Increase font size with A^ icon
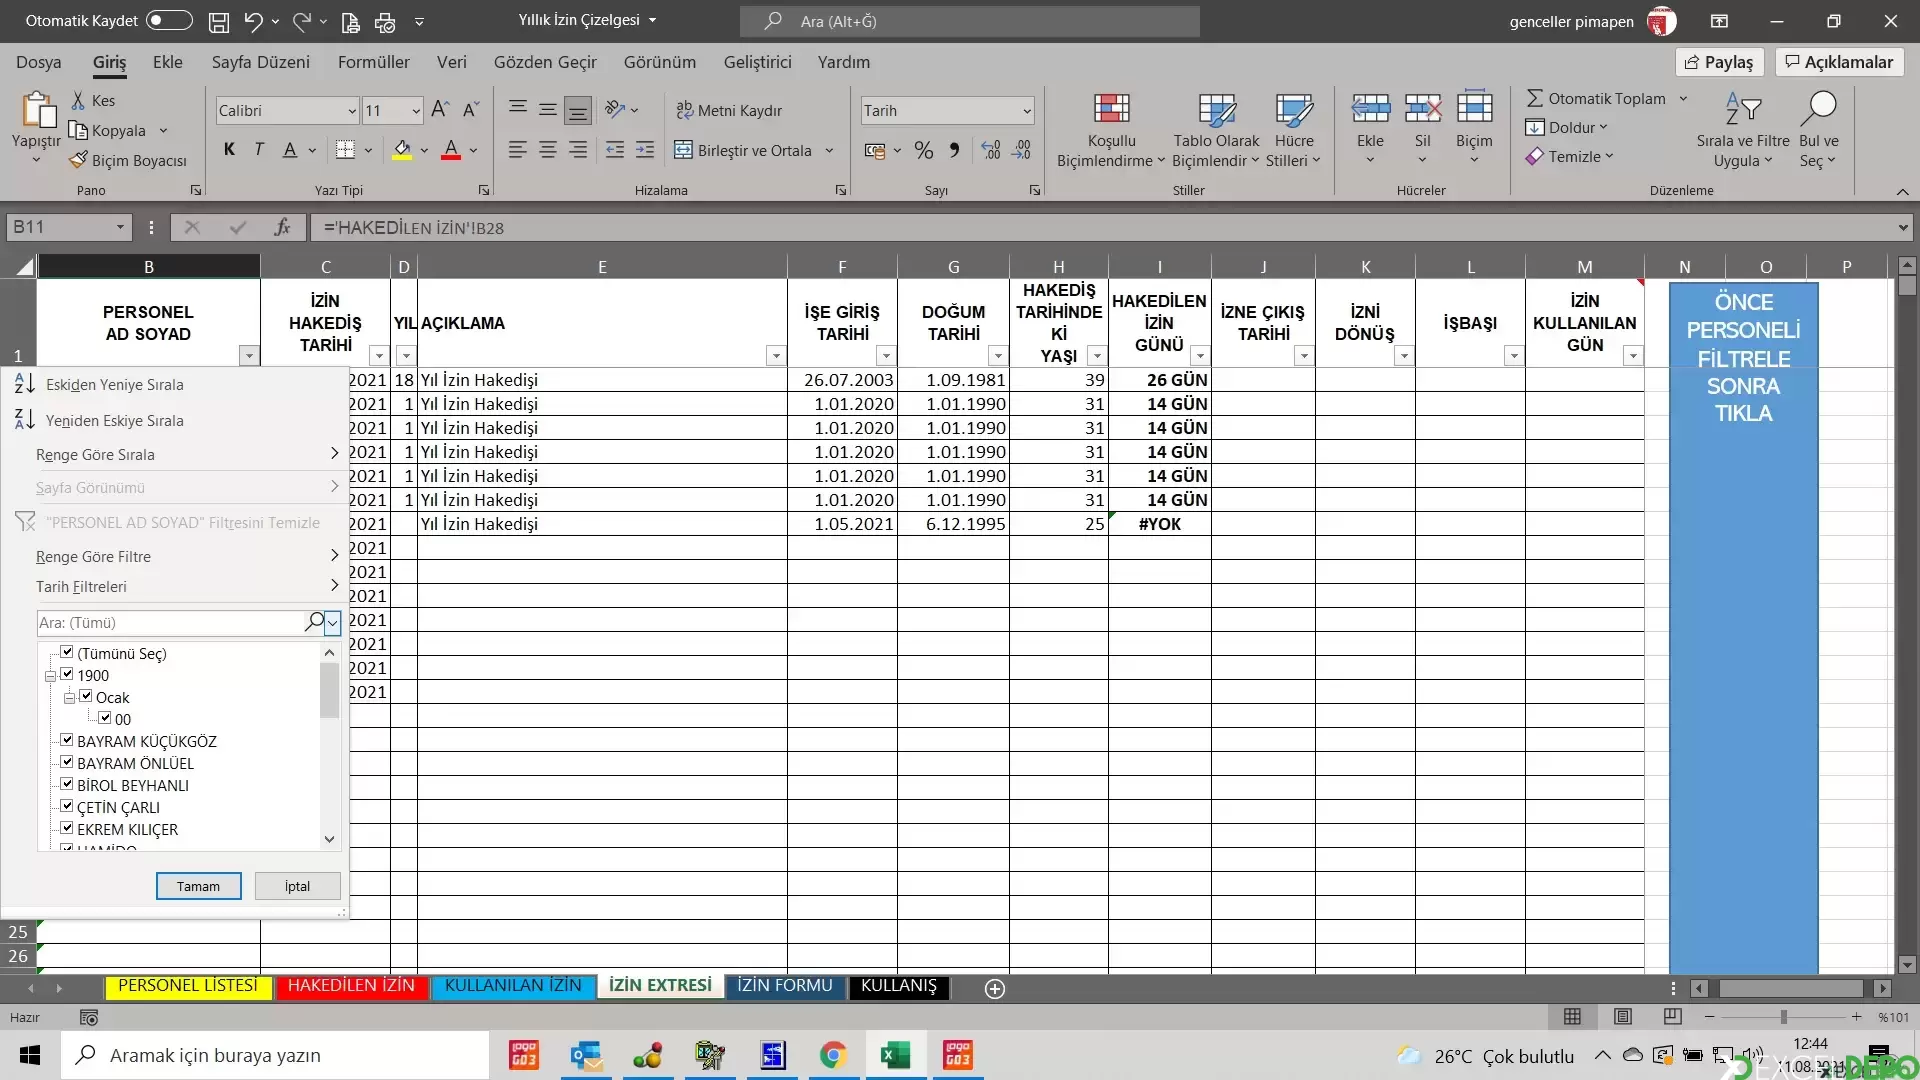The height and width of the screenshot is (1080, 1920). [x=440, y=110]
